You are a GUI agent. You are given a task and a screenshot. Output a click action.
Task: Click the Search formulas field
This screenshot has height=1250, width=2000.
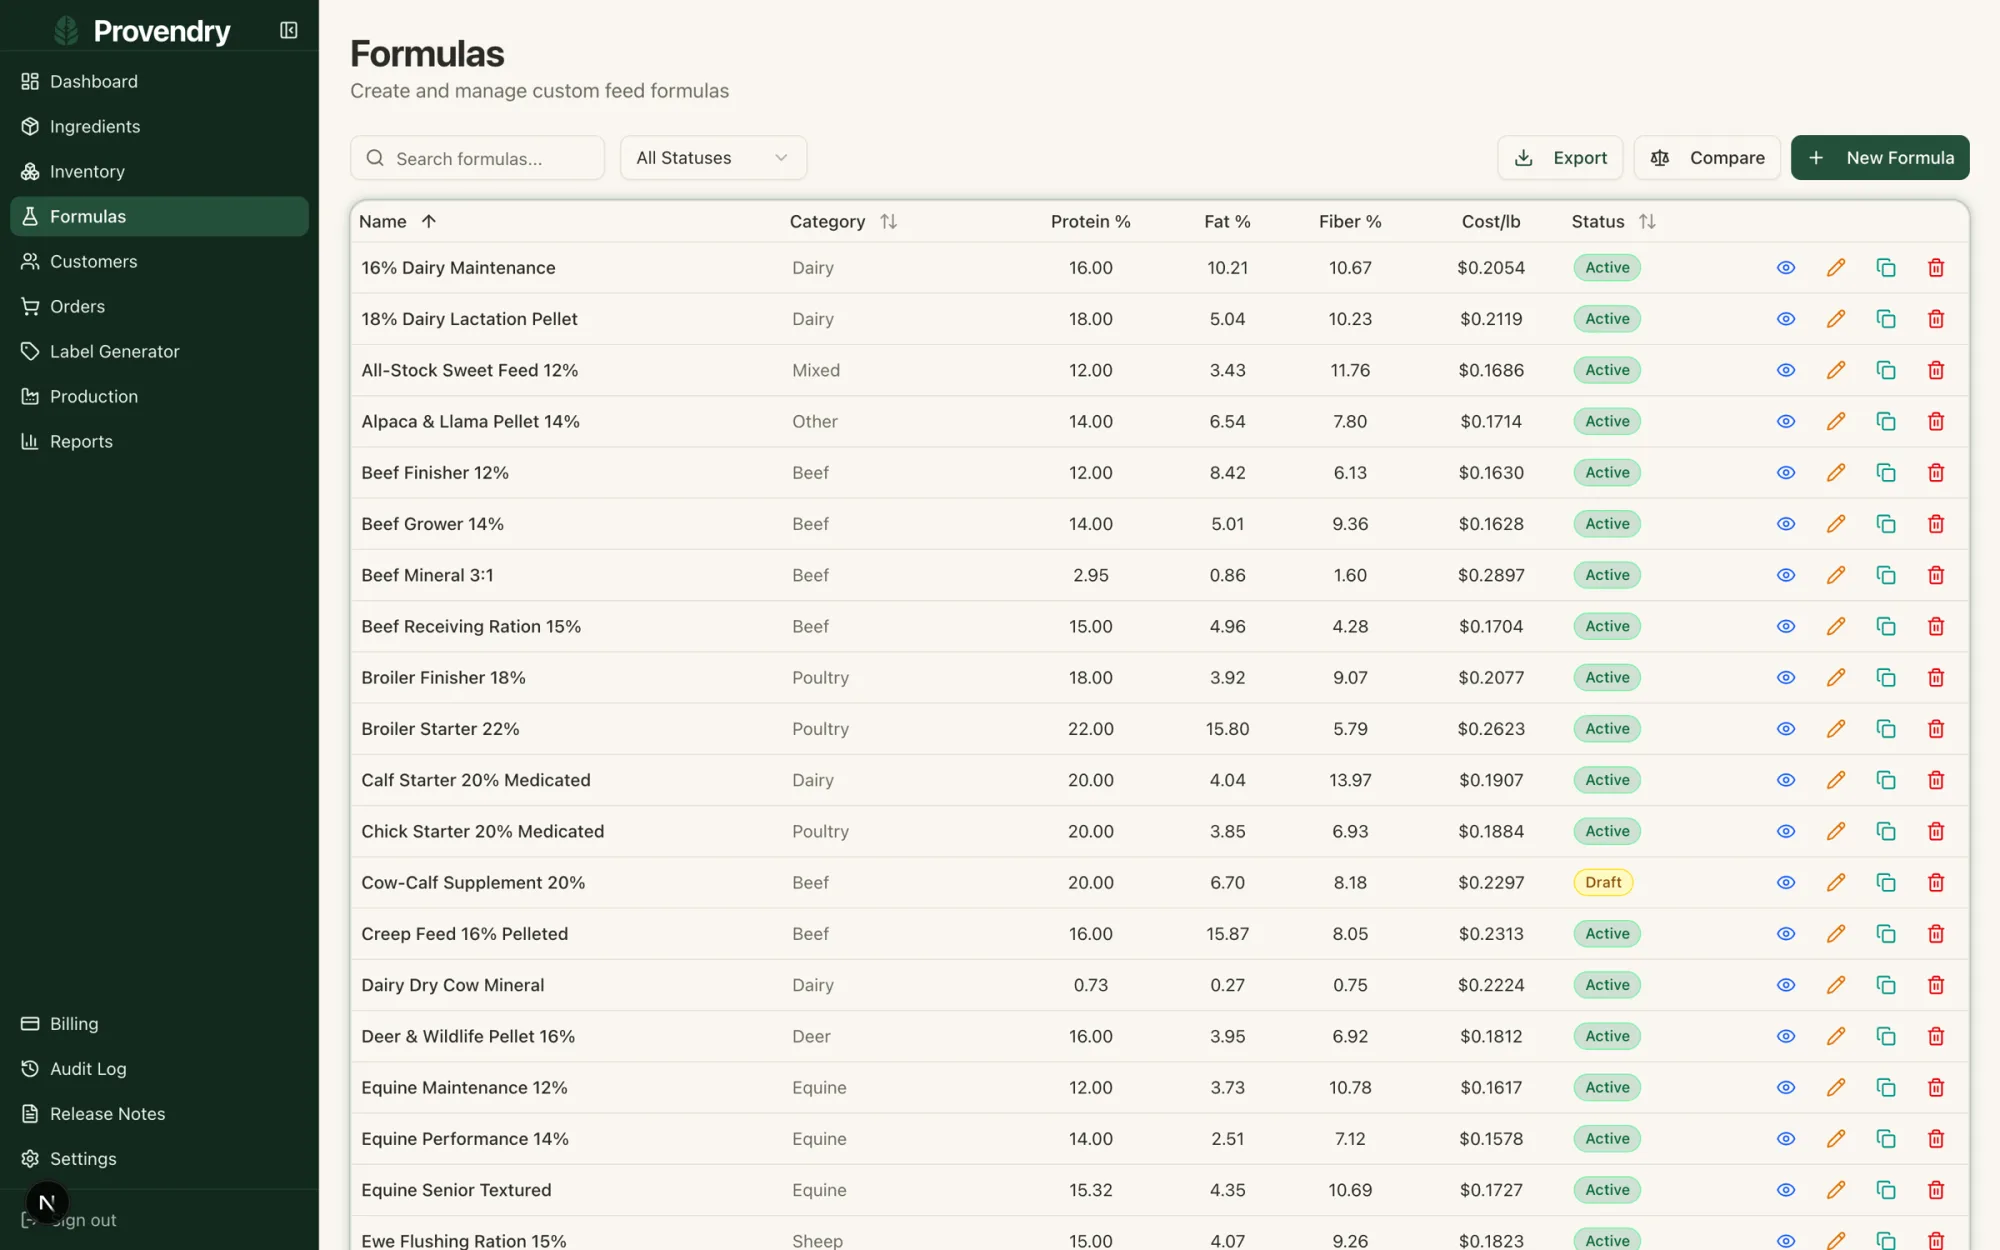point(477,158)
